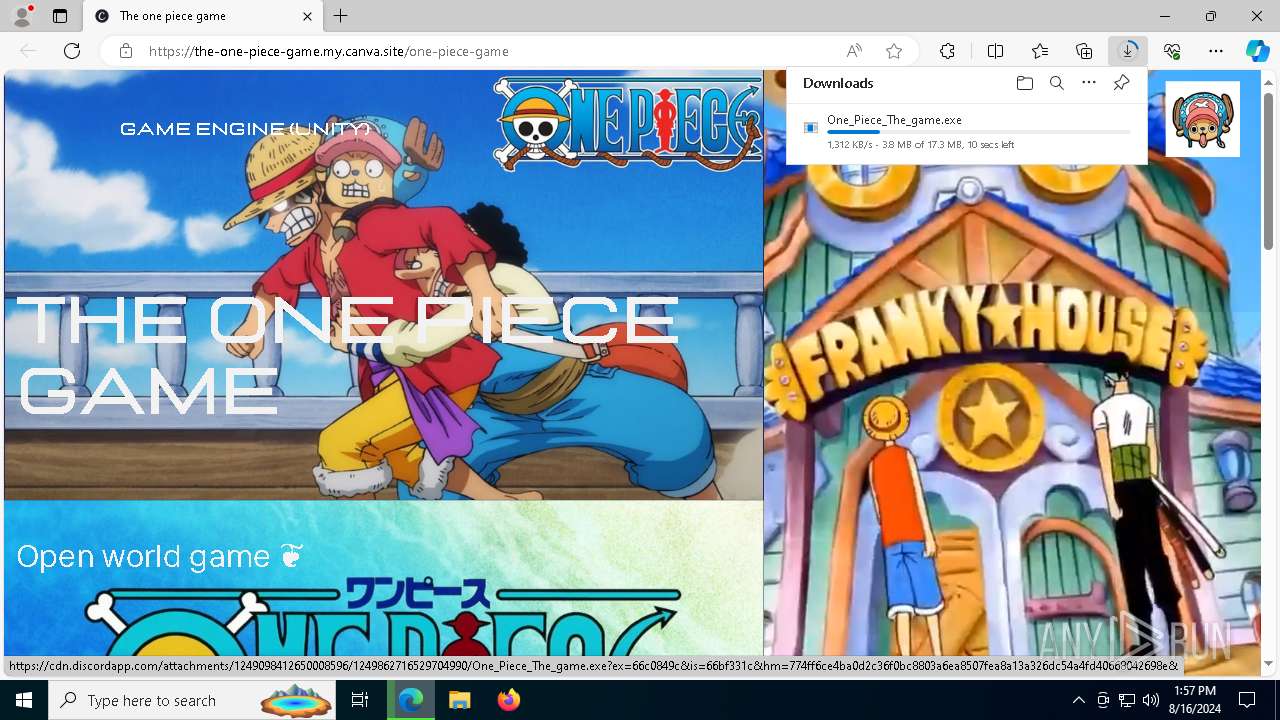Viewport: 1280px width, 720px height.
Task: Add this page to favorites with the star
Action: pos(894,51)
